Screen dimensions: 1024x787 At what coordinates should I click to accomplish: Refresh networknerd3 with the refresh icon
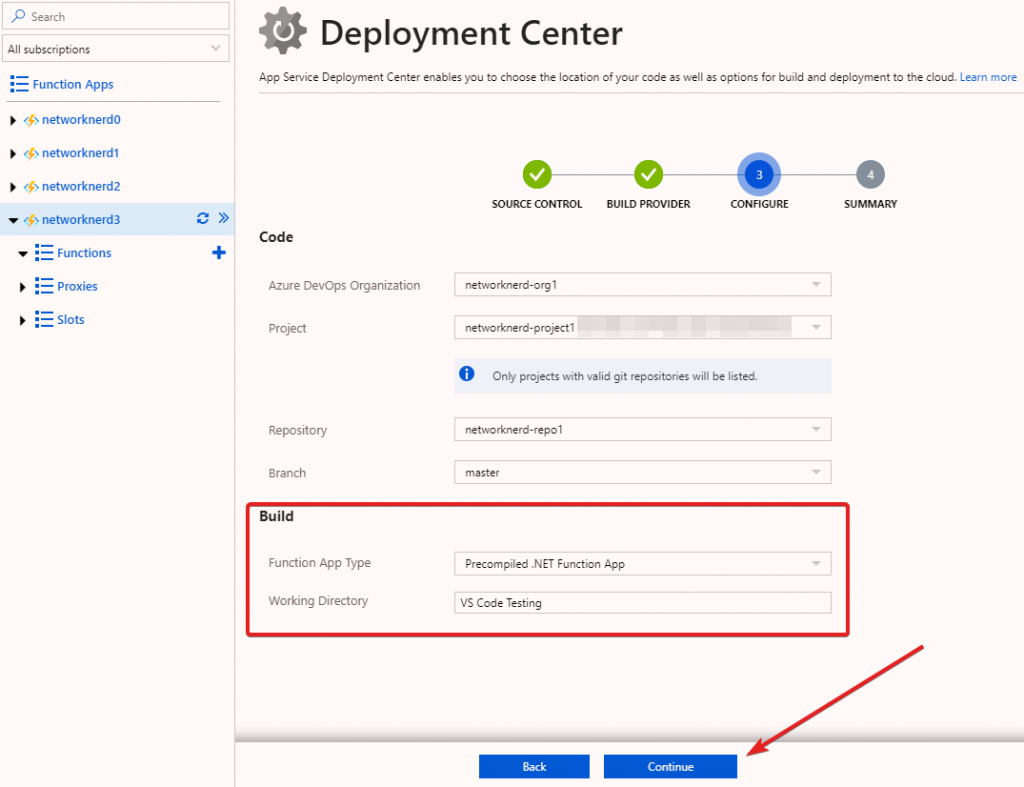(x=202, y=218)
